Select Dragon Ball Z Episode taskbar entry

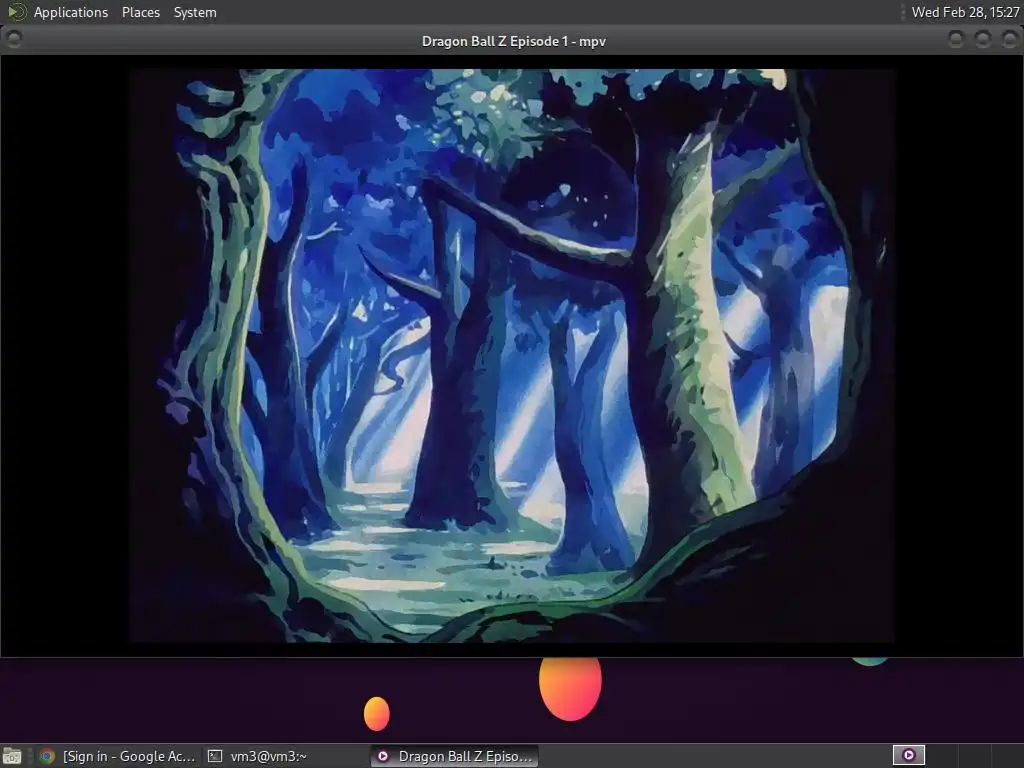[455, 756]
